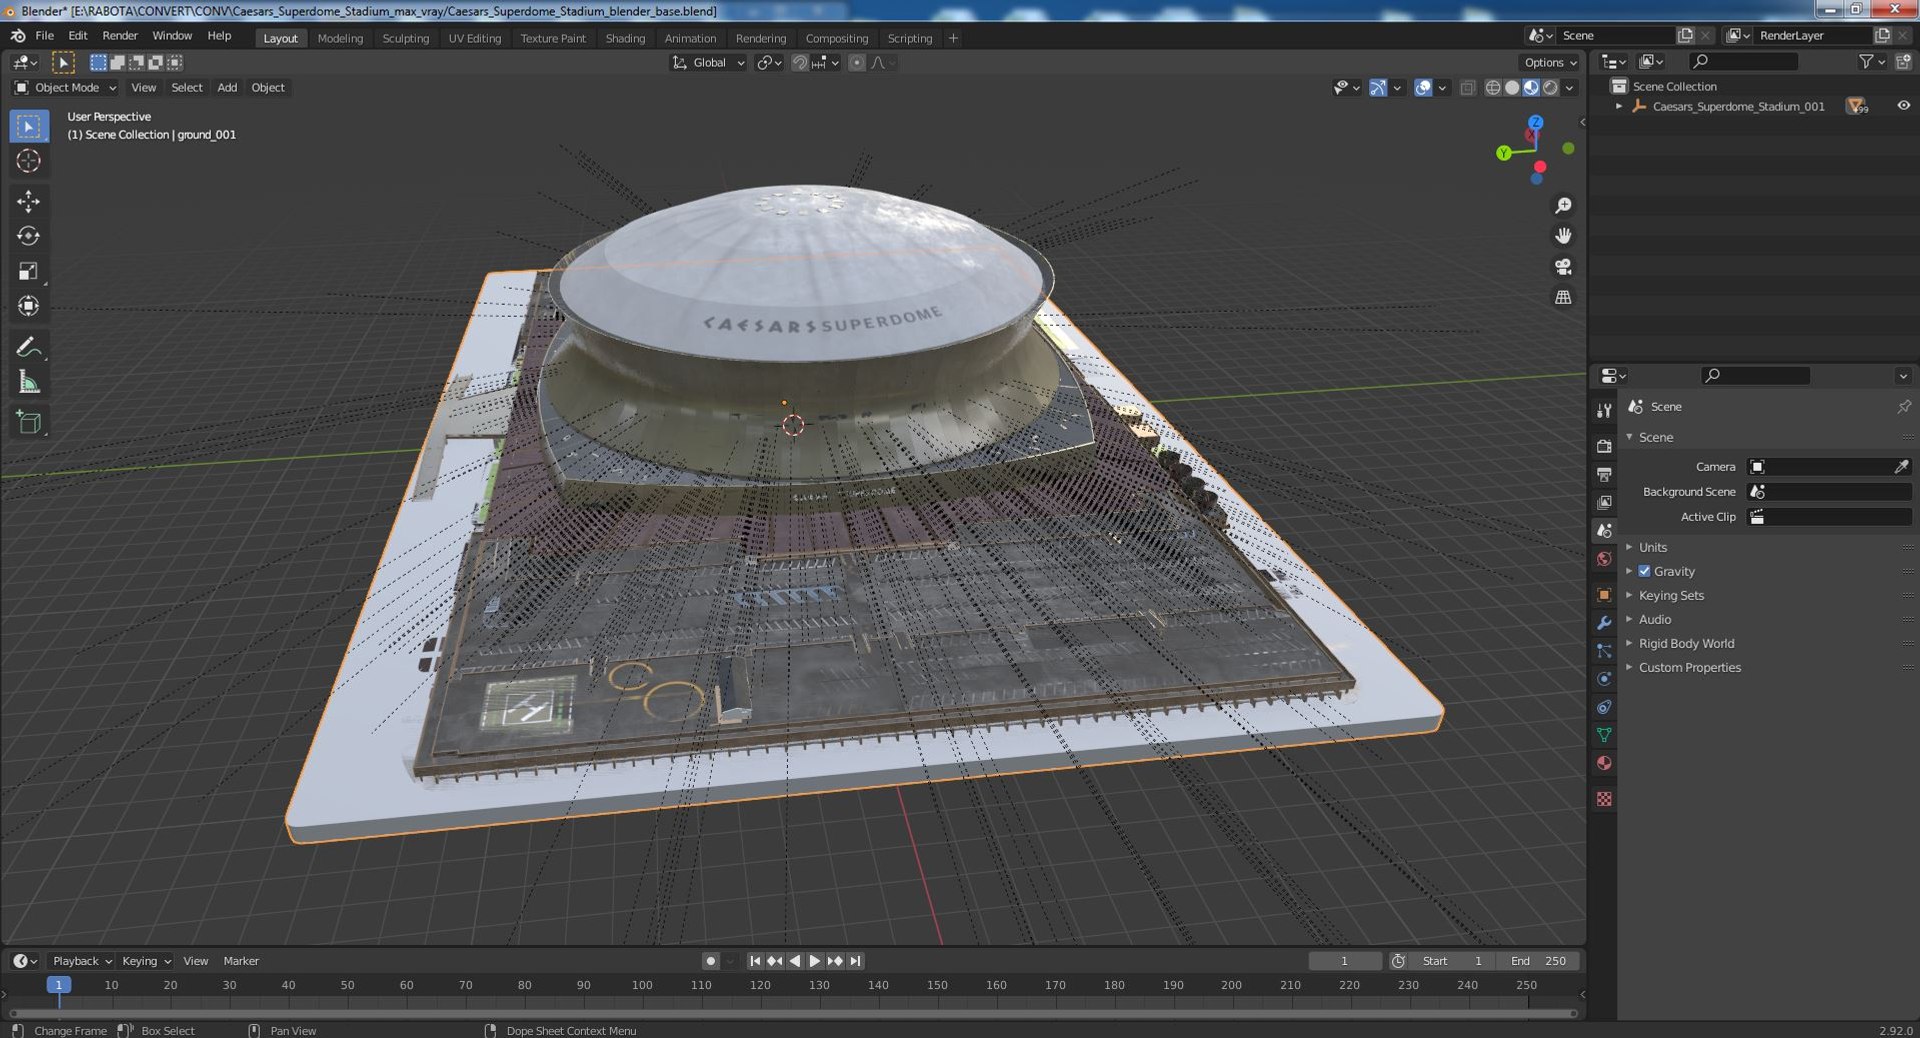Viewport: 1920px width, 1038px height.
Task: Pick camera object with eyedropper
Action: 1901,467
